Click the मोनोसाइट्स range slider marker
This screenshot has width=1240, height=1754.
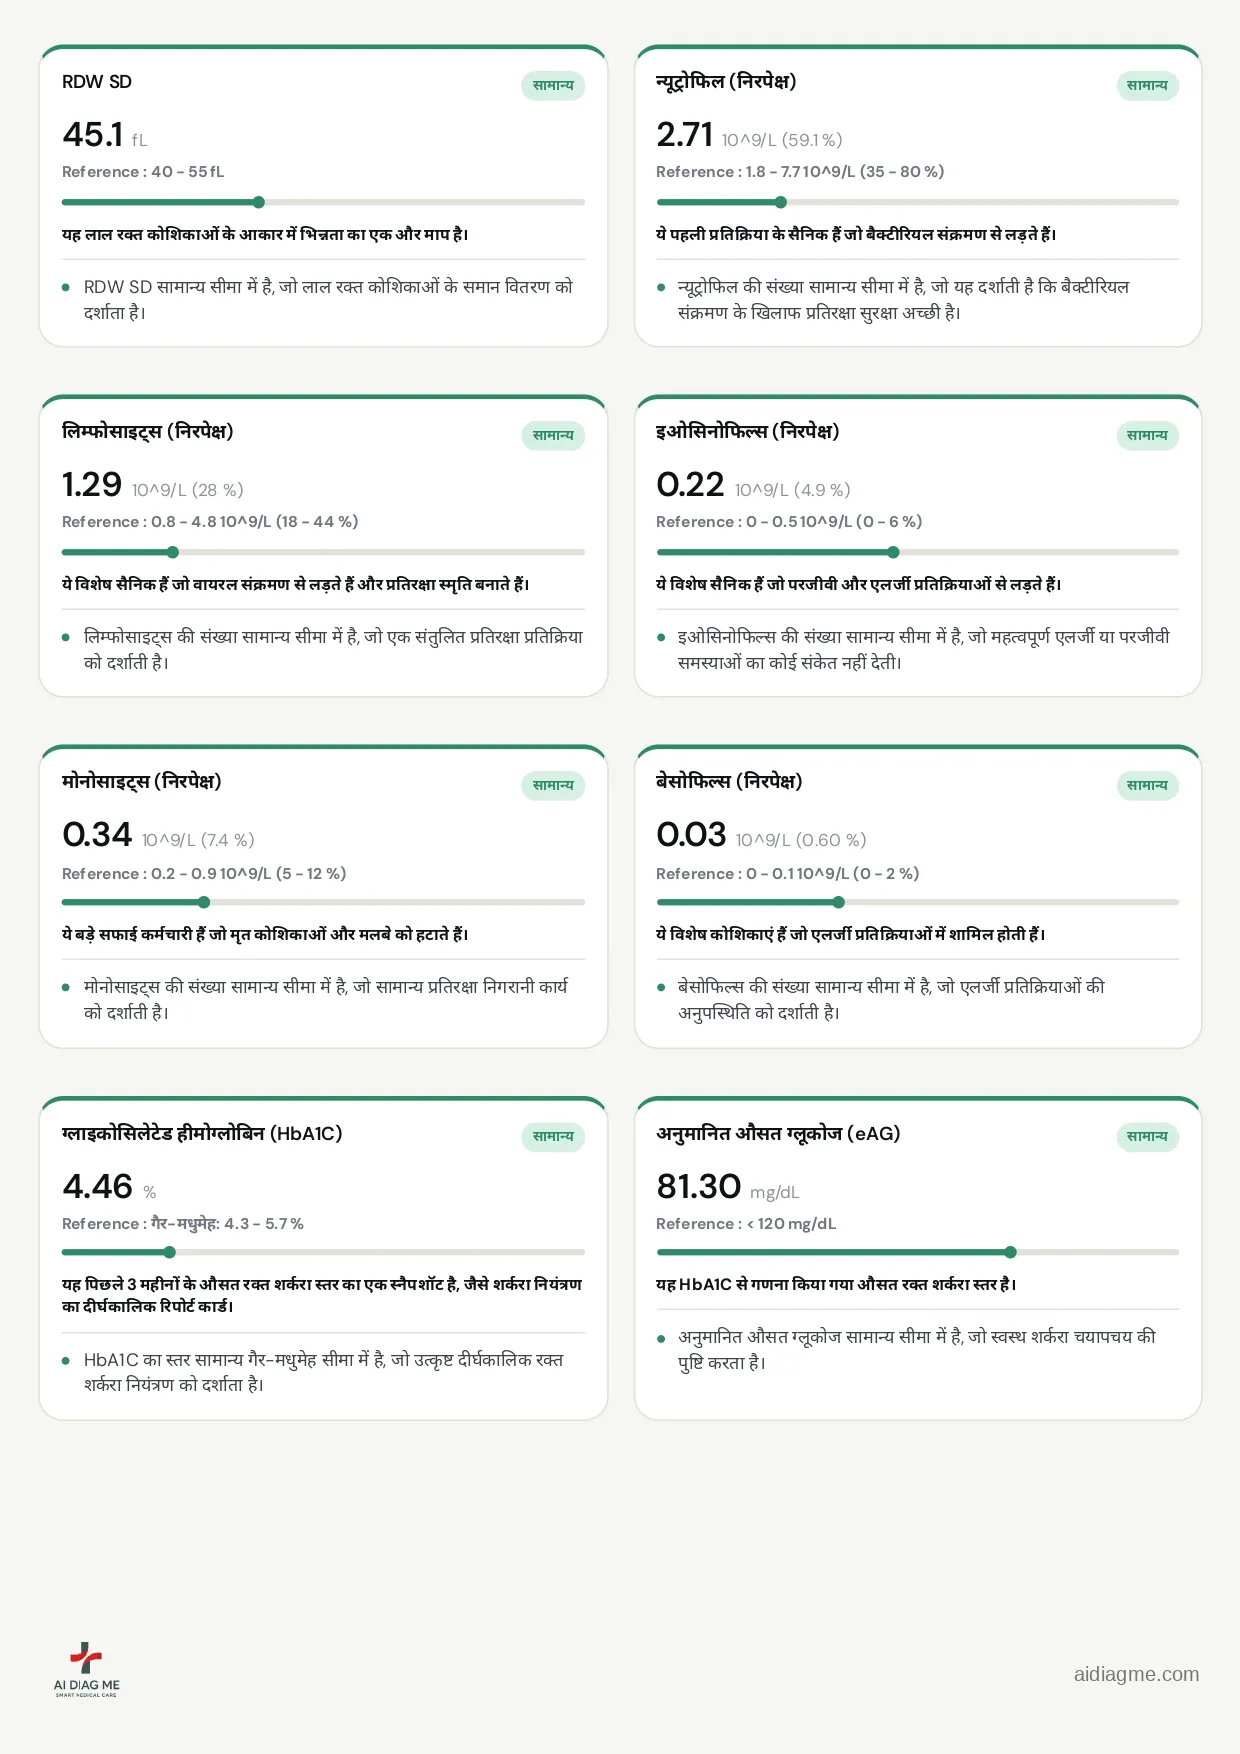point(204,902)
